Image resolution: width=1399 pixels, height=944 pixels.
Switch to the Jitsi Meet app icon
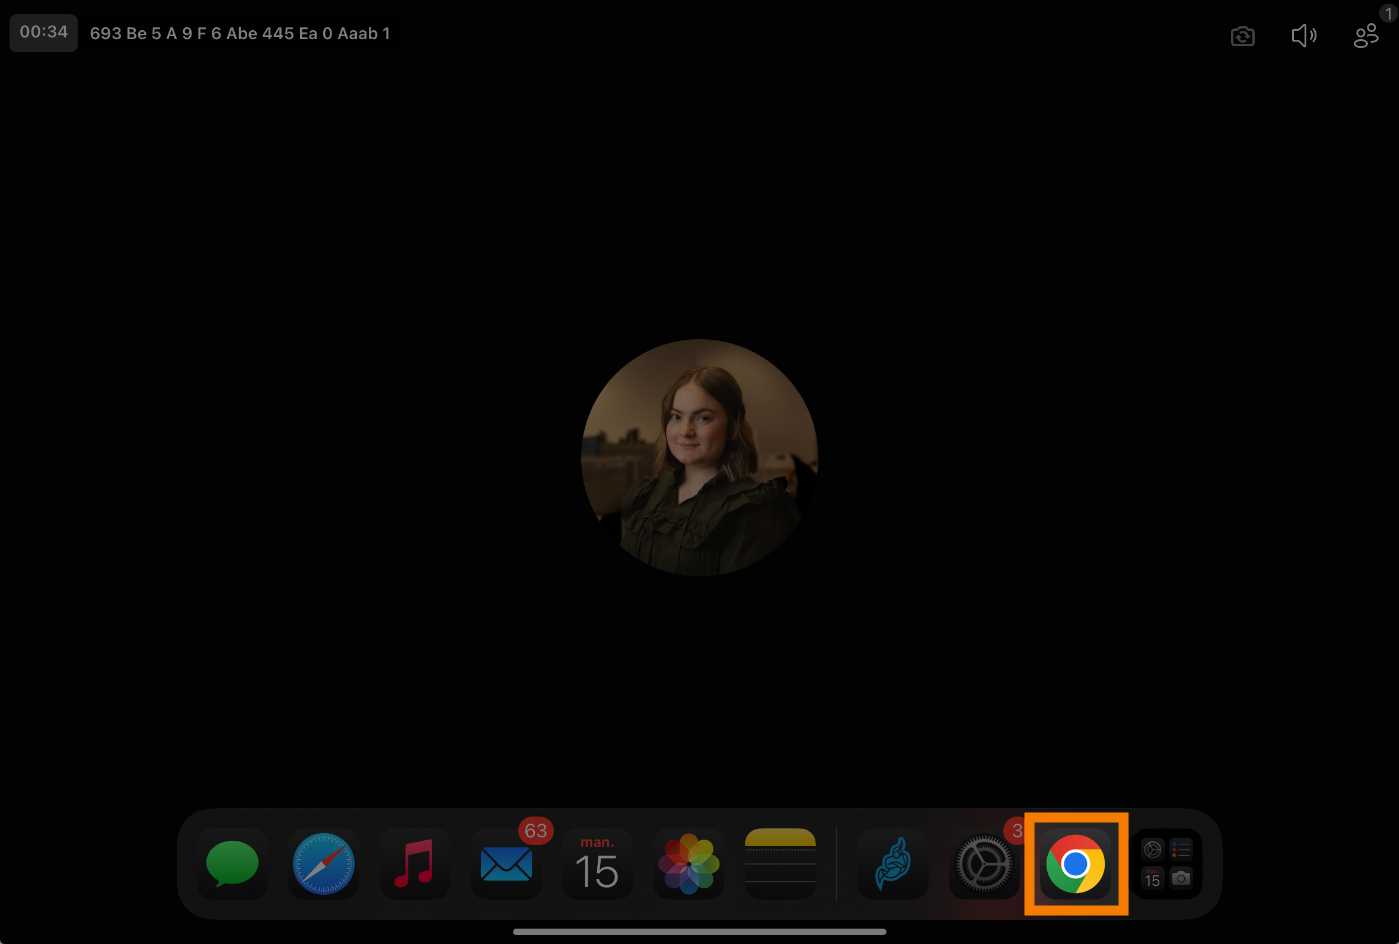tap(893, 864)
